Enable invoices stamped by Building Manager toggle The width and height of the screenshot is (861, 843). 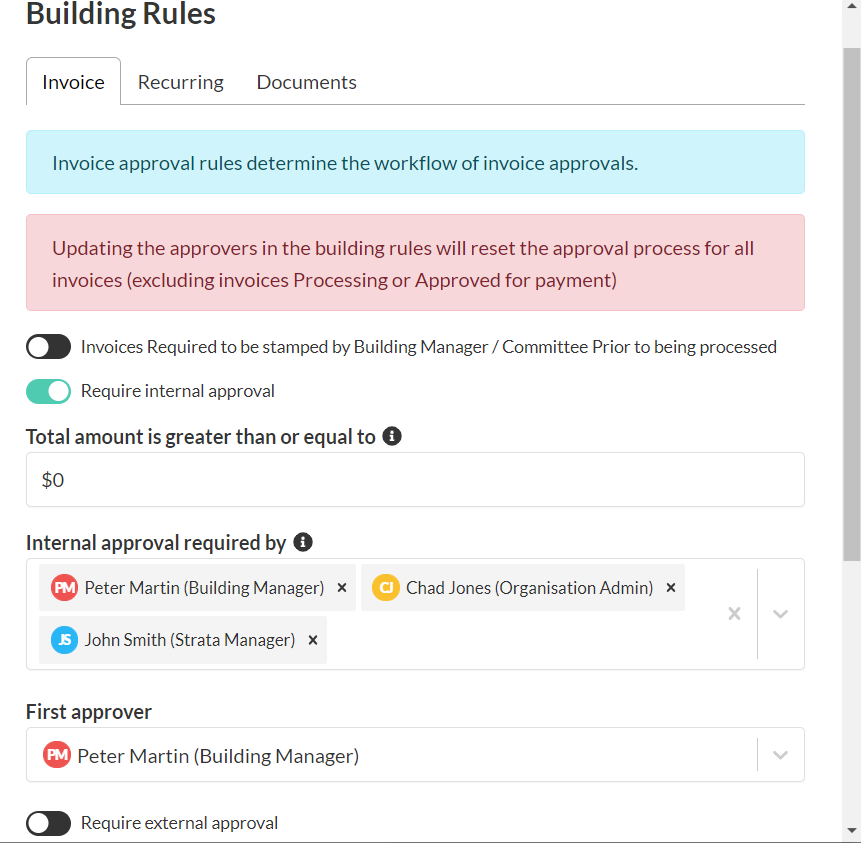coord(48,347)
